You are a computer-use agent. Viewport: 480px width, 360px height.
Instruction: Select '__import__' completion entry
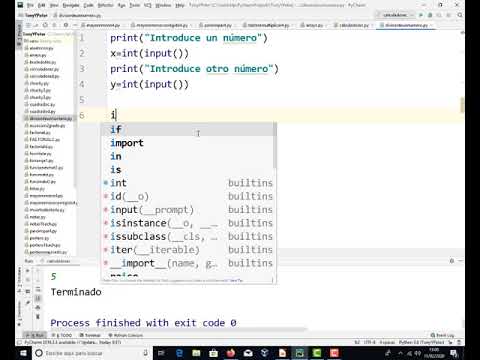point(189,263)
